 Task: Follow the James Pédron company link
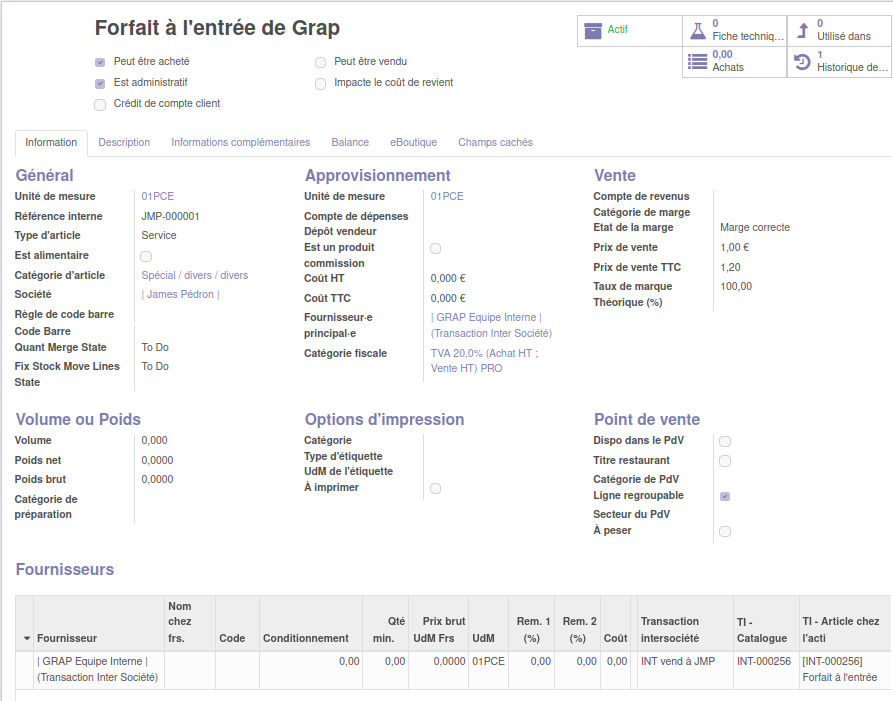point(180,294)
